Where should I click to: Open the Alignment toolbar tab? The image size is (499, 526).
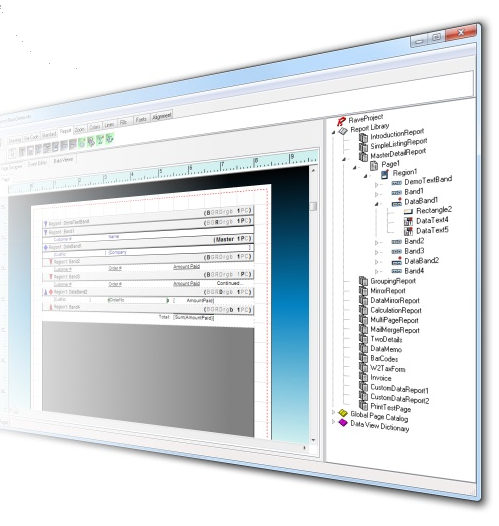162,116
